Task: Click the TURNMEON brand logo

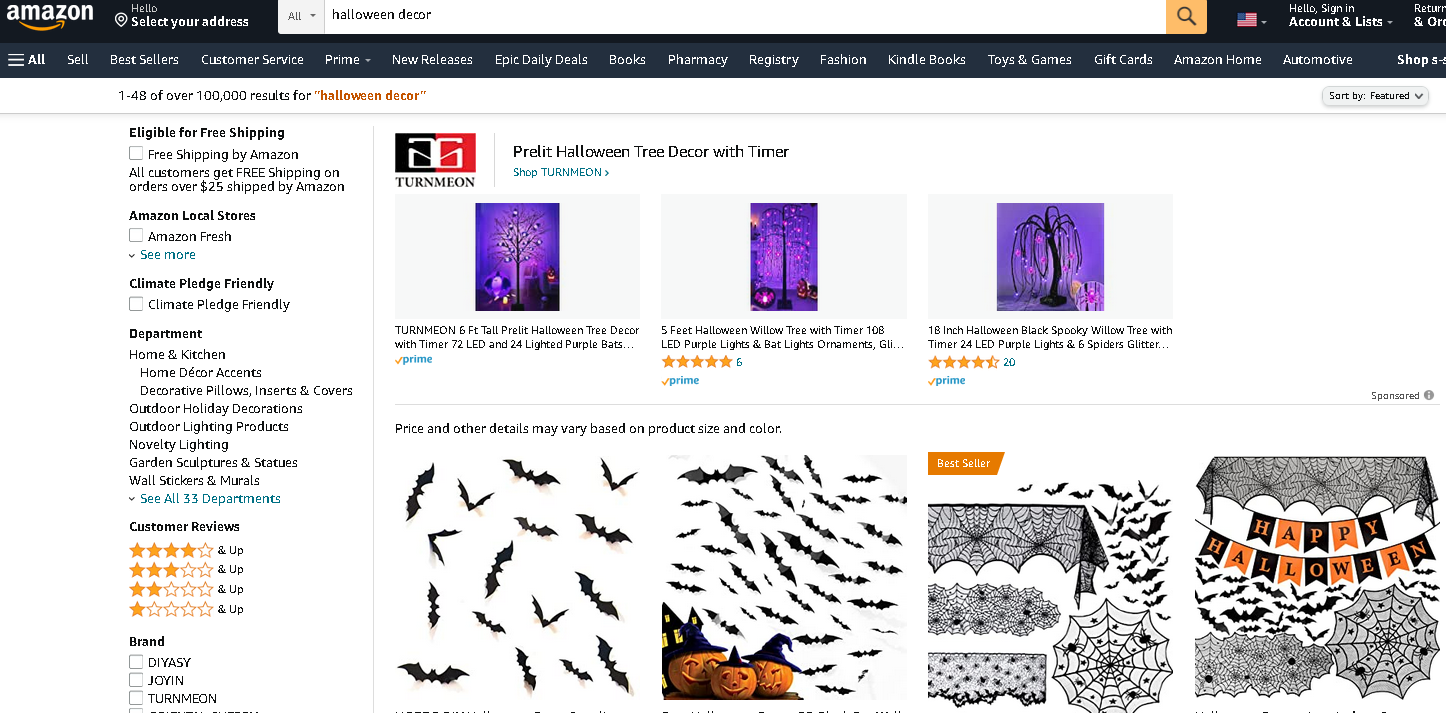Action: pyautogui.click(x=435, y=160)
